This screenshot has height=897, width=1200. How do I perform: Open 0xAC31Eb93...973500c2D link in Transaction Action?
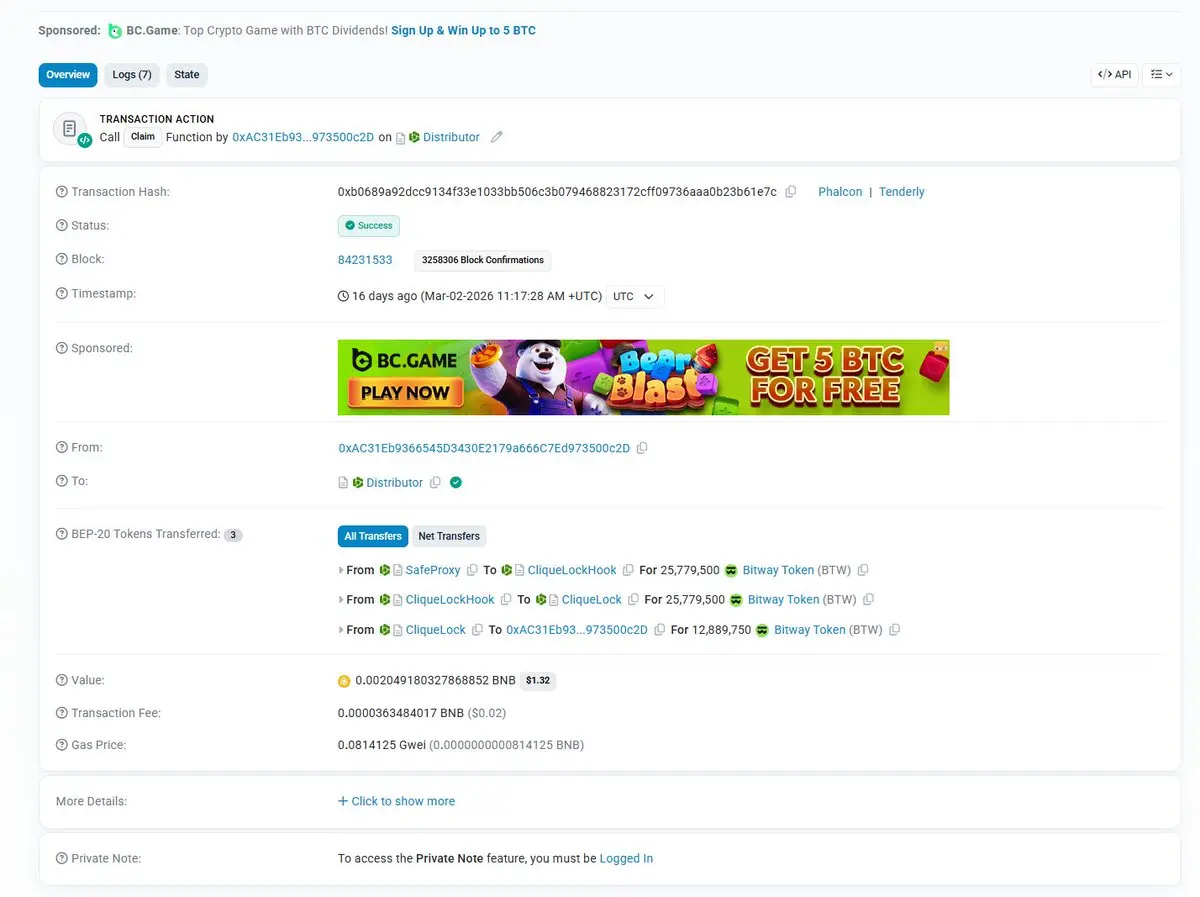coord(303,137)
